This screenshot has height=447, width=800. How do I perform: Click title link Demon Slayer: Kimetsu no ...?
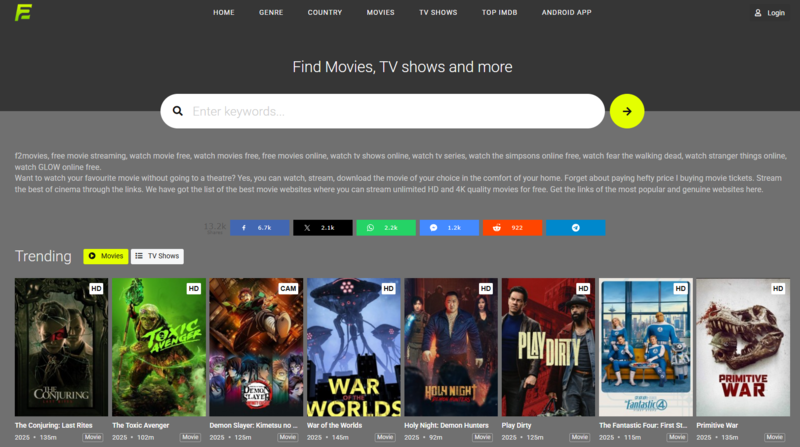point(253,425)
